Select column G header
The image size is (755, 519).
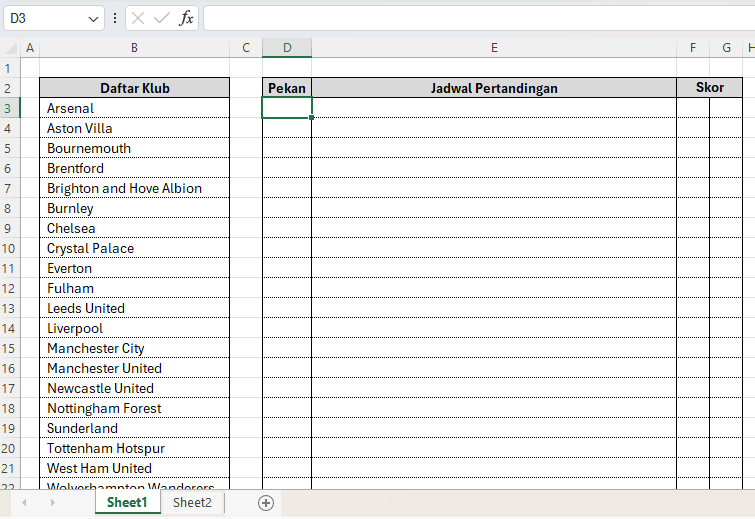click(726, 48)
